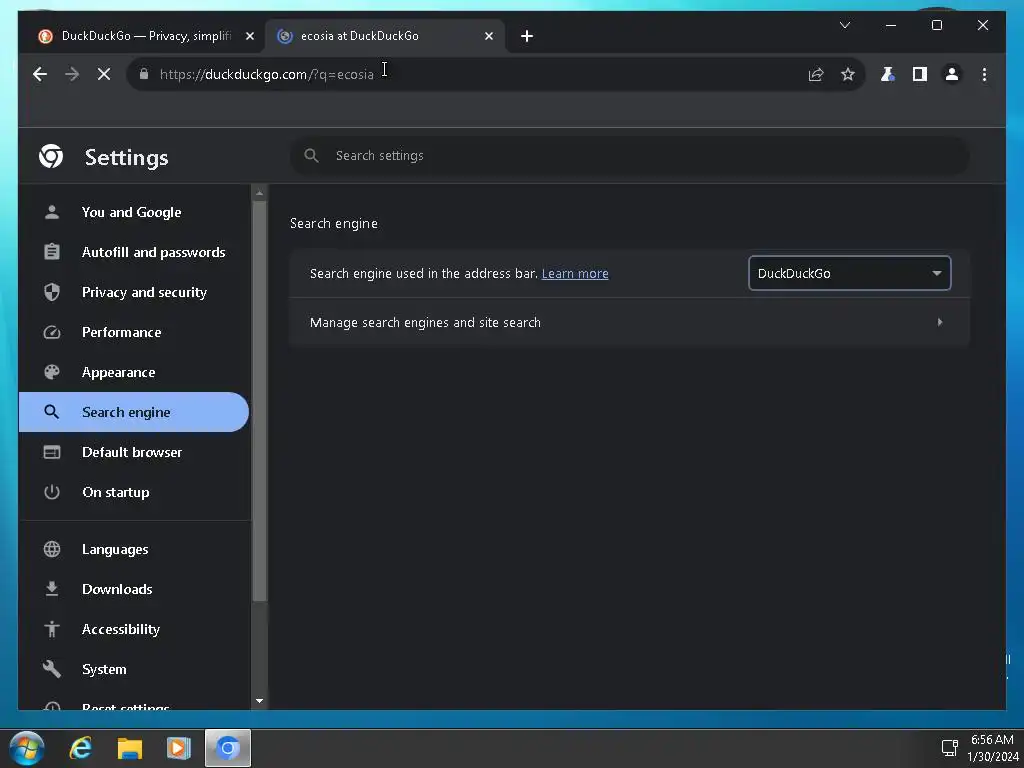Click the Chrome logo beside Settings

pyautogui.click(x=51, y=157)
